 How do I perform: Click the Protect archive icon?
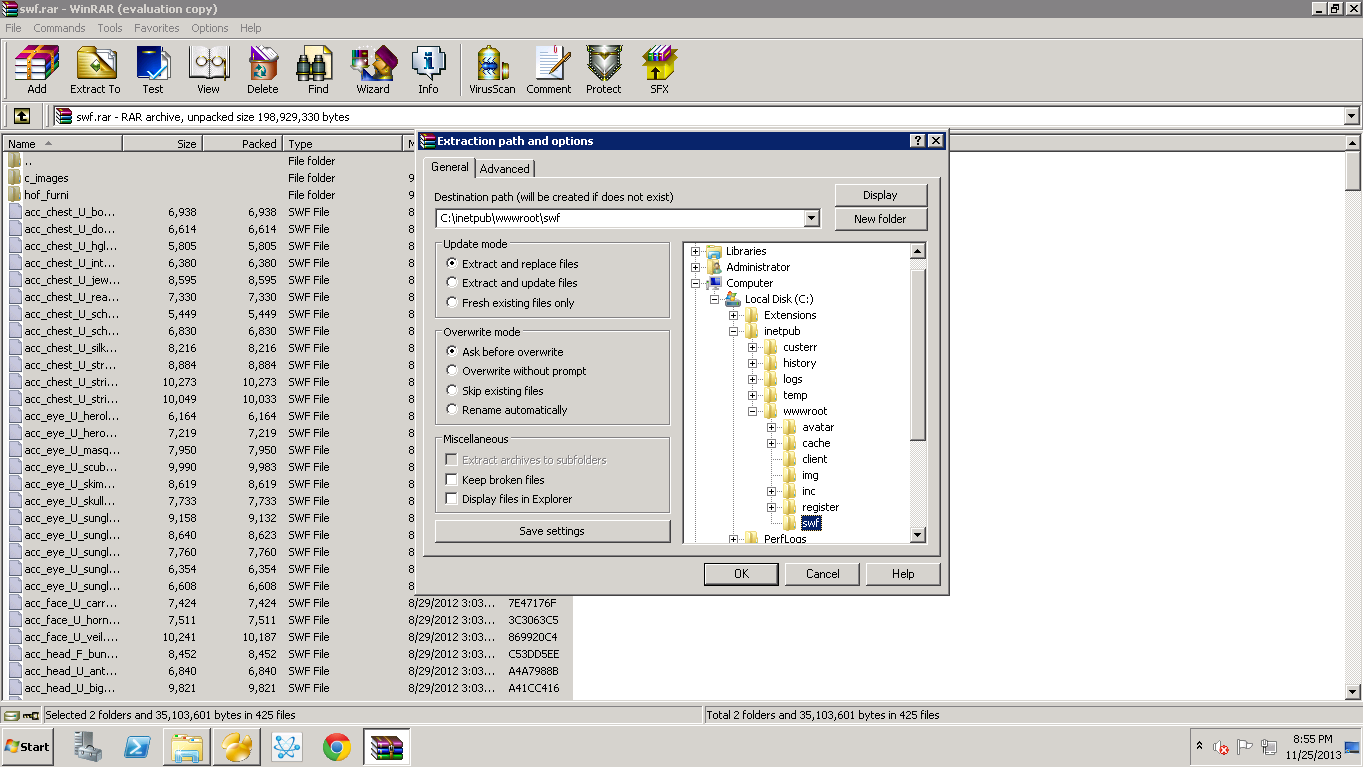pyautogui.click(x=604, y=70)
